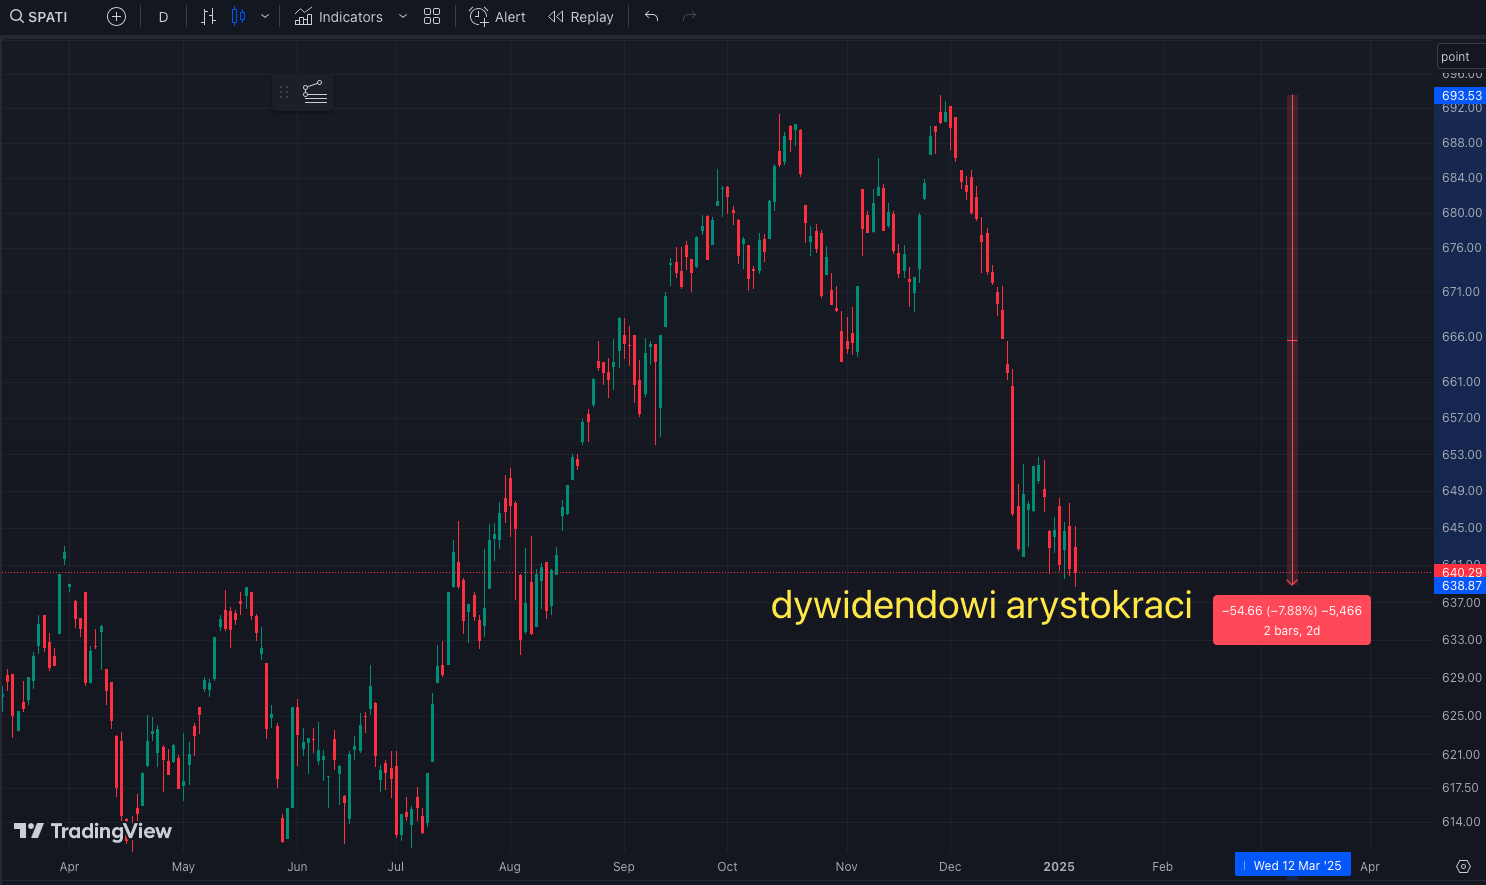
Task: Expand the favorite indicators dropdown chevron
Action: [x=403, y=17]
